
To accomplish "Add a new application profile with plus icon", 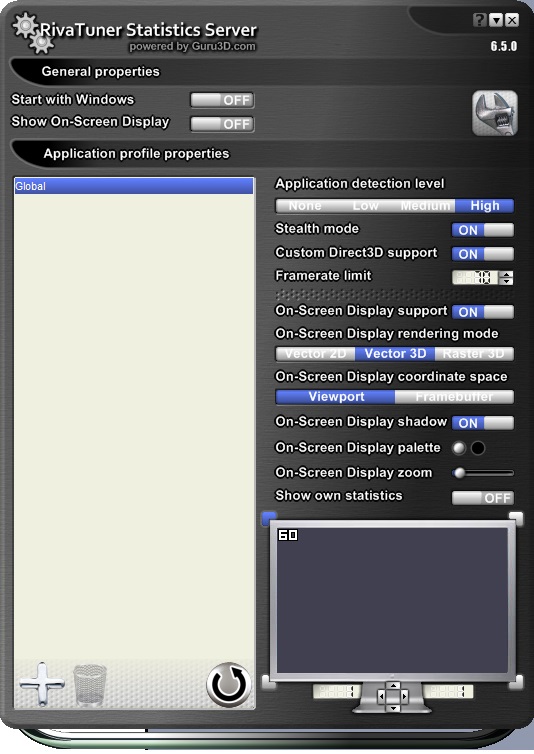I will 42,684.
